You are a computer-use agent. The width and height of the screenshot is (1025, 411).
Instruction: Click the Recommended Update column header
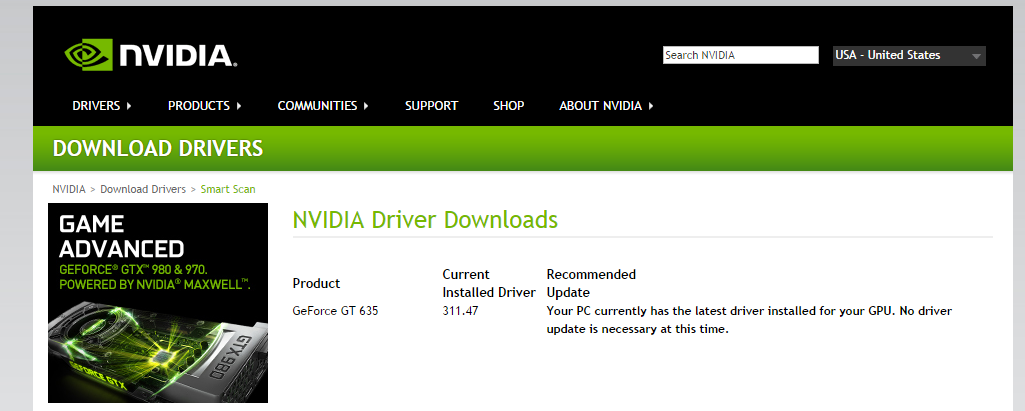pos(591,284)
